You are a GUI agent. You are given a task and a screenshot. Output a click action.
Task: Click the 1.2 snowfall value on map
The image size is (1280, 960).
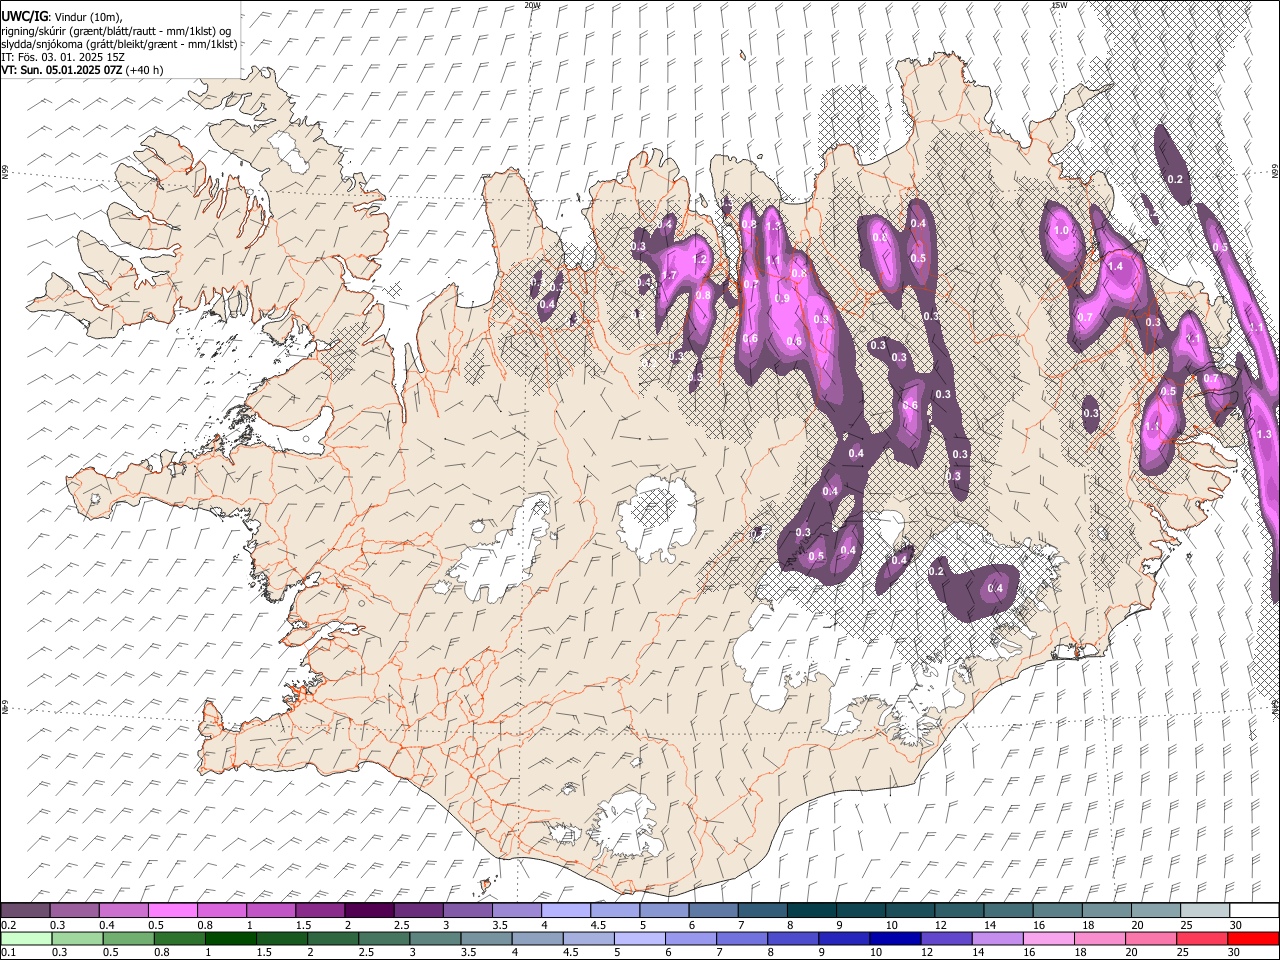coord(700,260)
